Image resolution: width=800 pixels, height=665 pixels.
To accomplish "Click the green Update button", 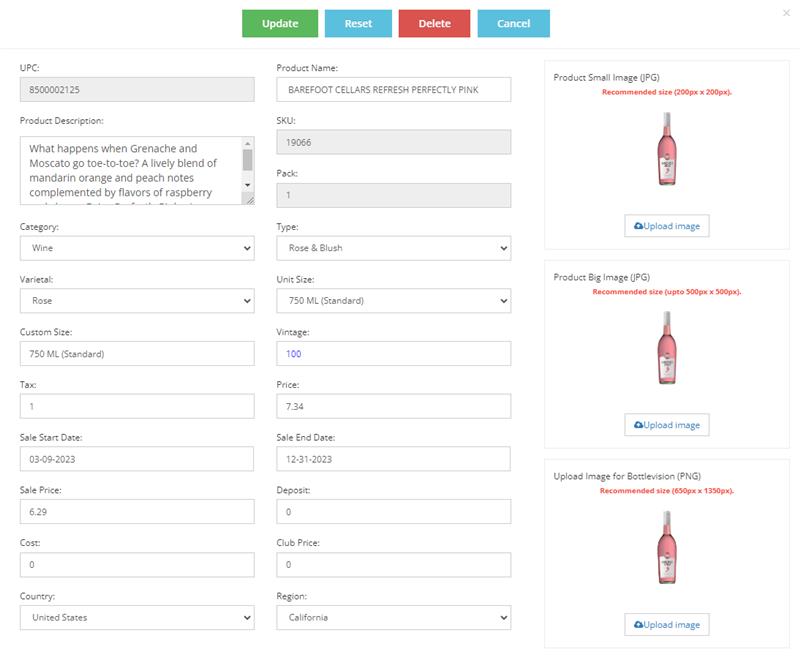I will coord(280,23).
